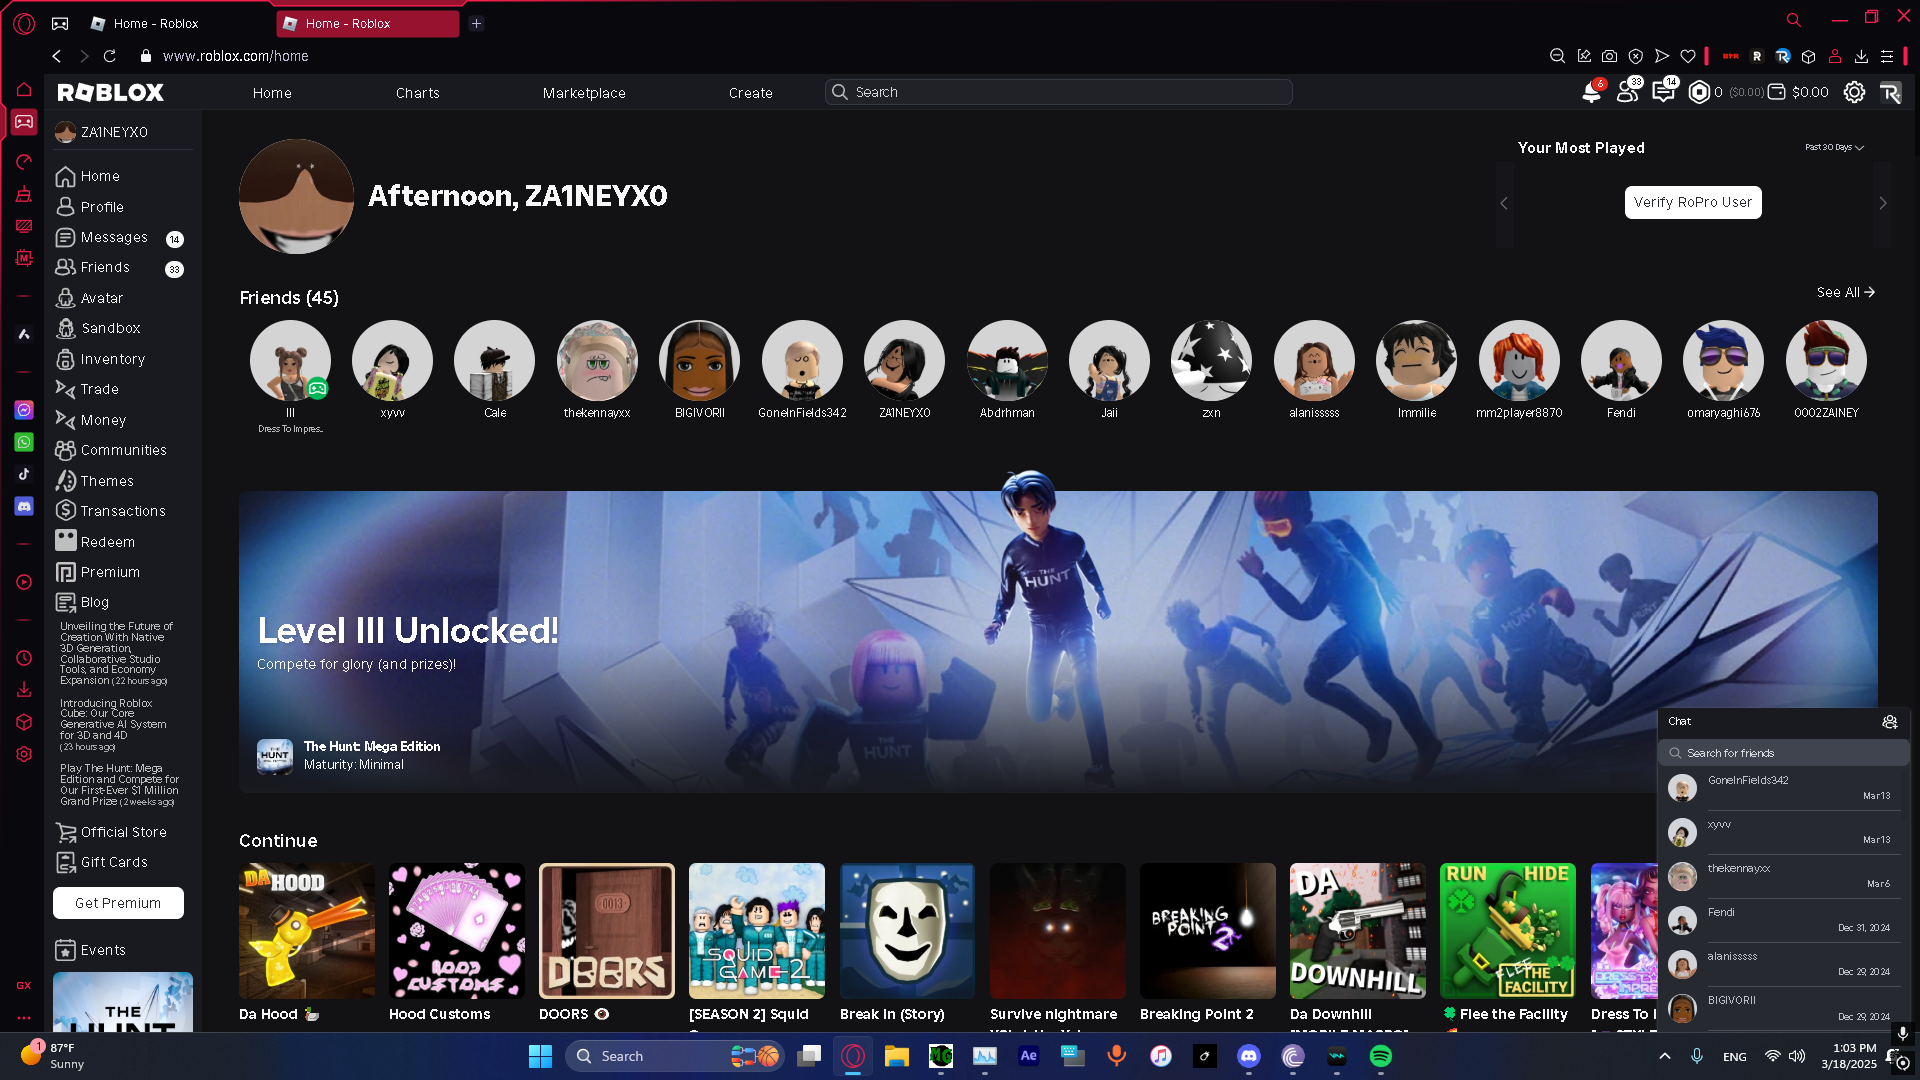
Task: Click See All friends link
Action: pyautogui.click(x=1845, y=292)
